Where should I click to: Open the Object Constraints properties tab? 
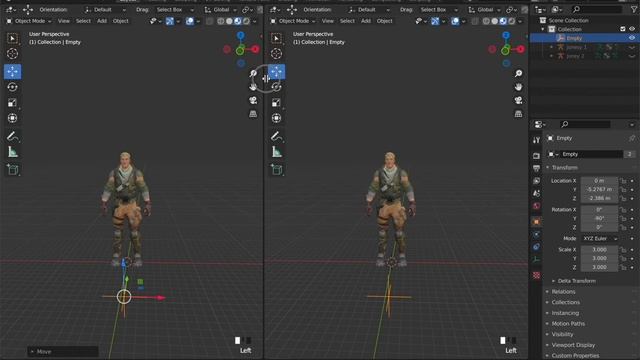pos(536,247)
